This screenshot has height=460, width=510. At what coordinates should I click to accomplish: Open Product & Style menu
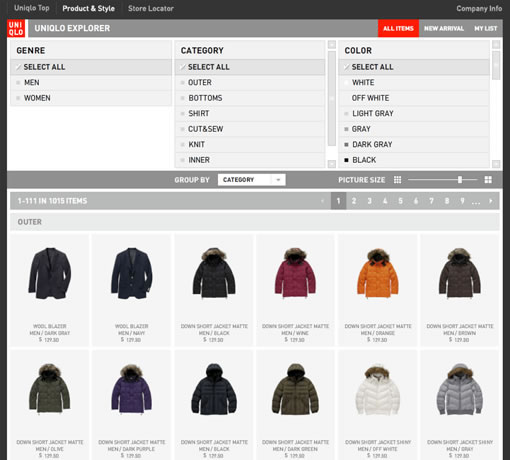(88, 9)
